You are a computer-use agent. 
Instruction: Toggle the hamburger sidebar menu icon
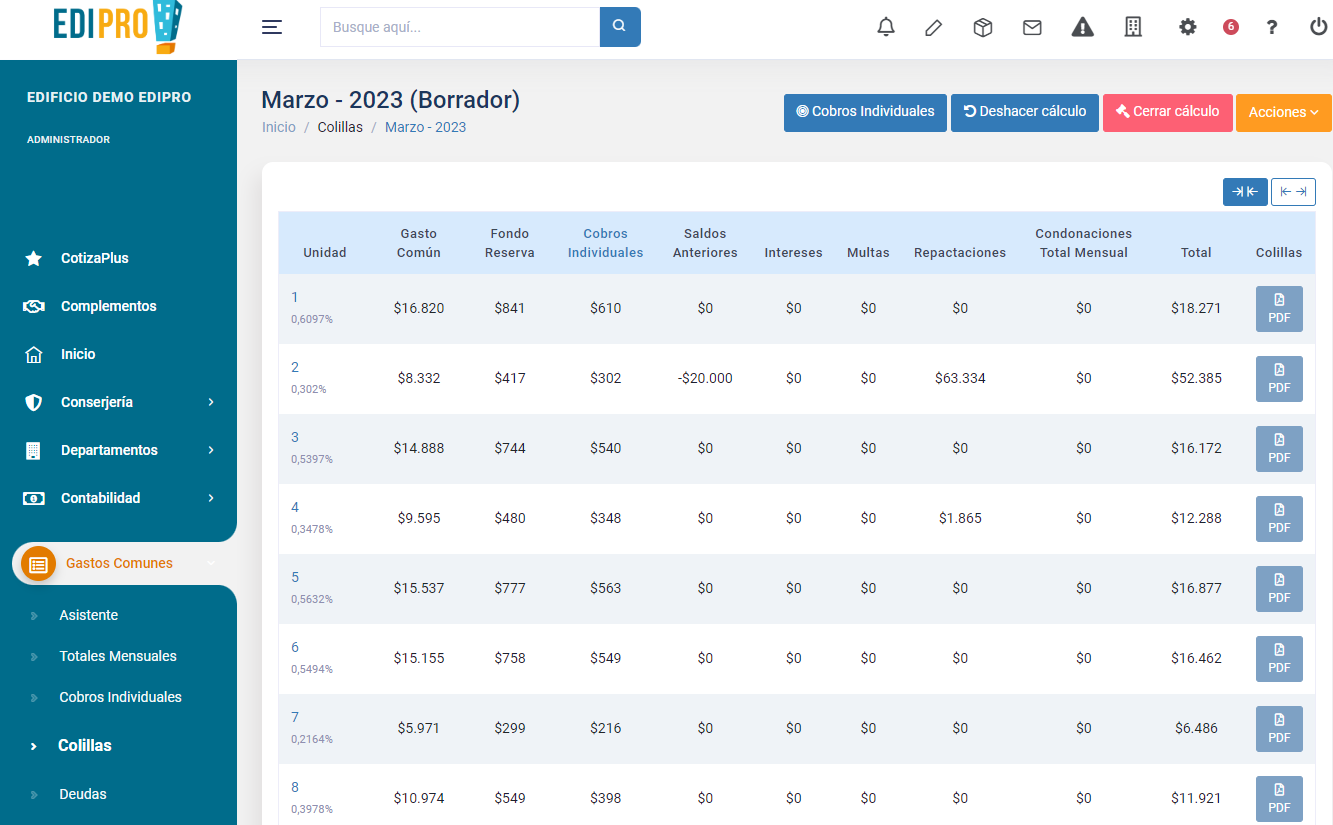(x=272, y=27)
